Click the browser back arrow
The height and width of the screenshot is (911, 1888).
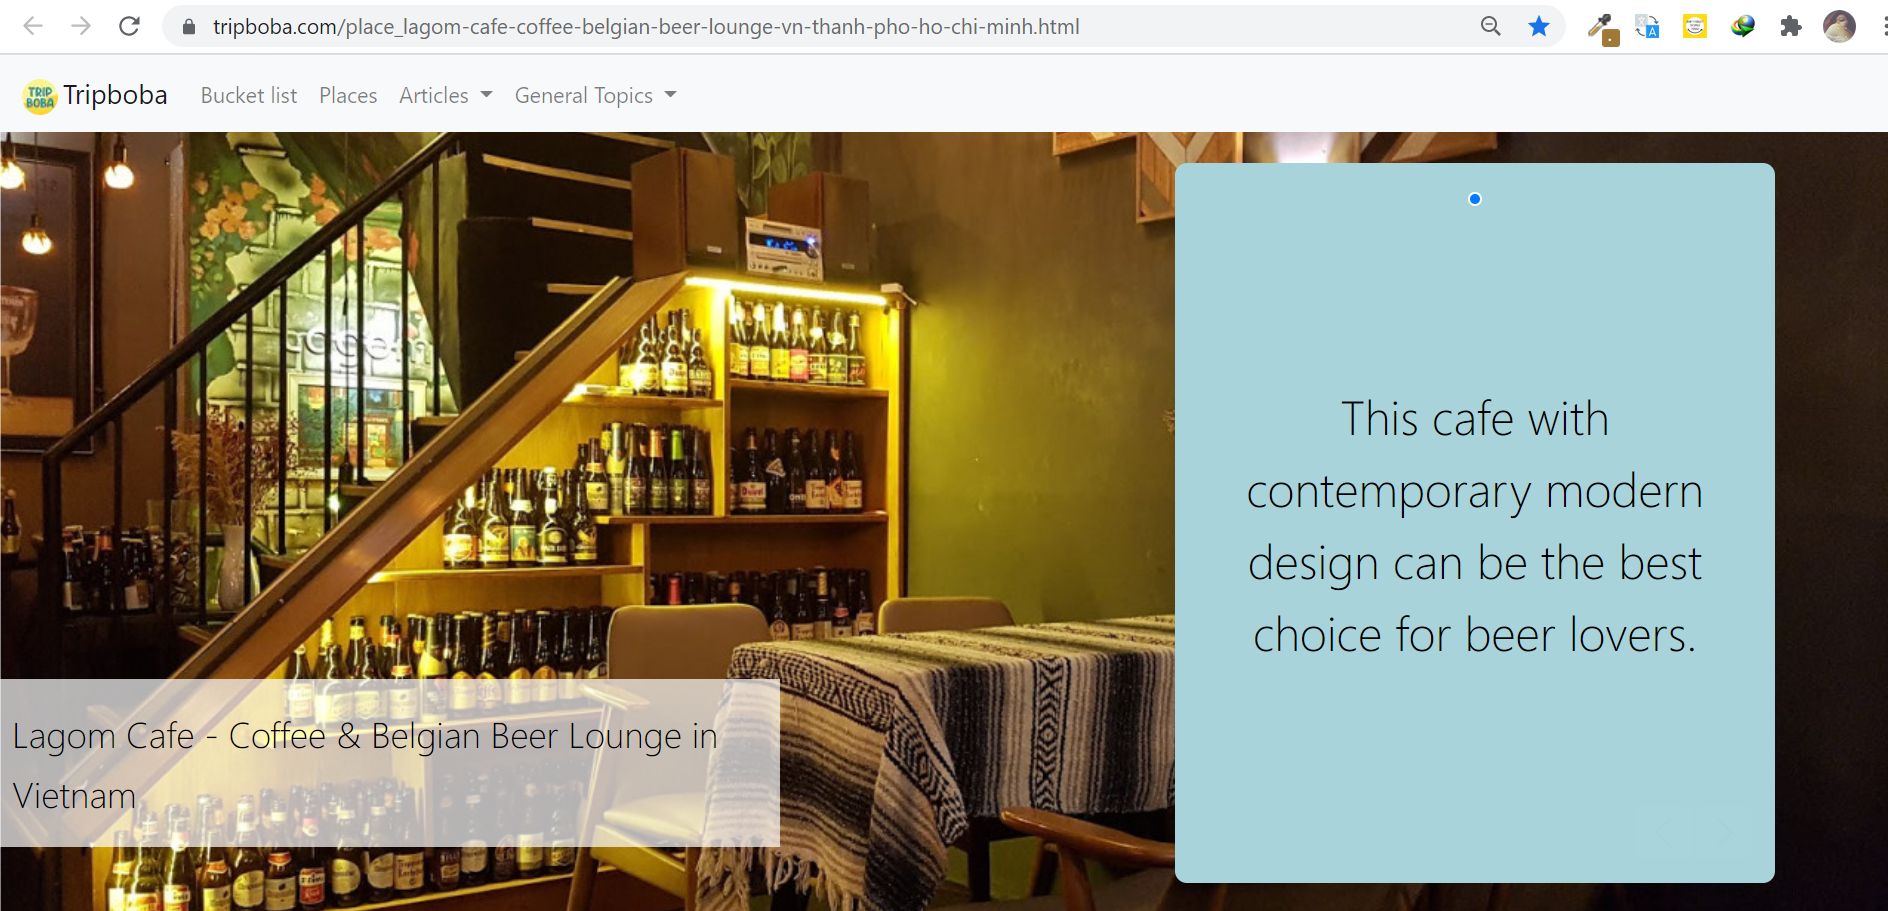pos(33,26)
